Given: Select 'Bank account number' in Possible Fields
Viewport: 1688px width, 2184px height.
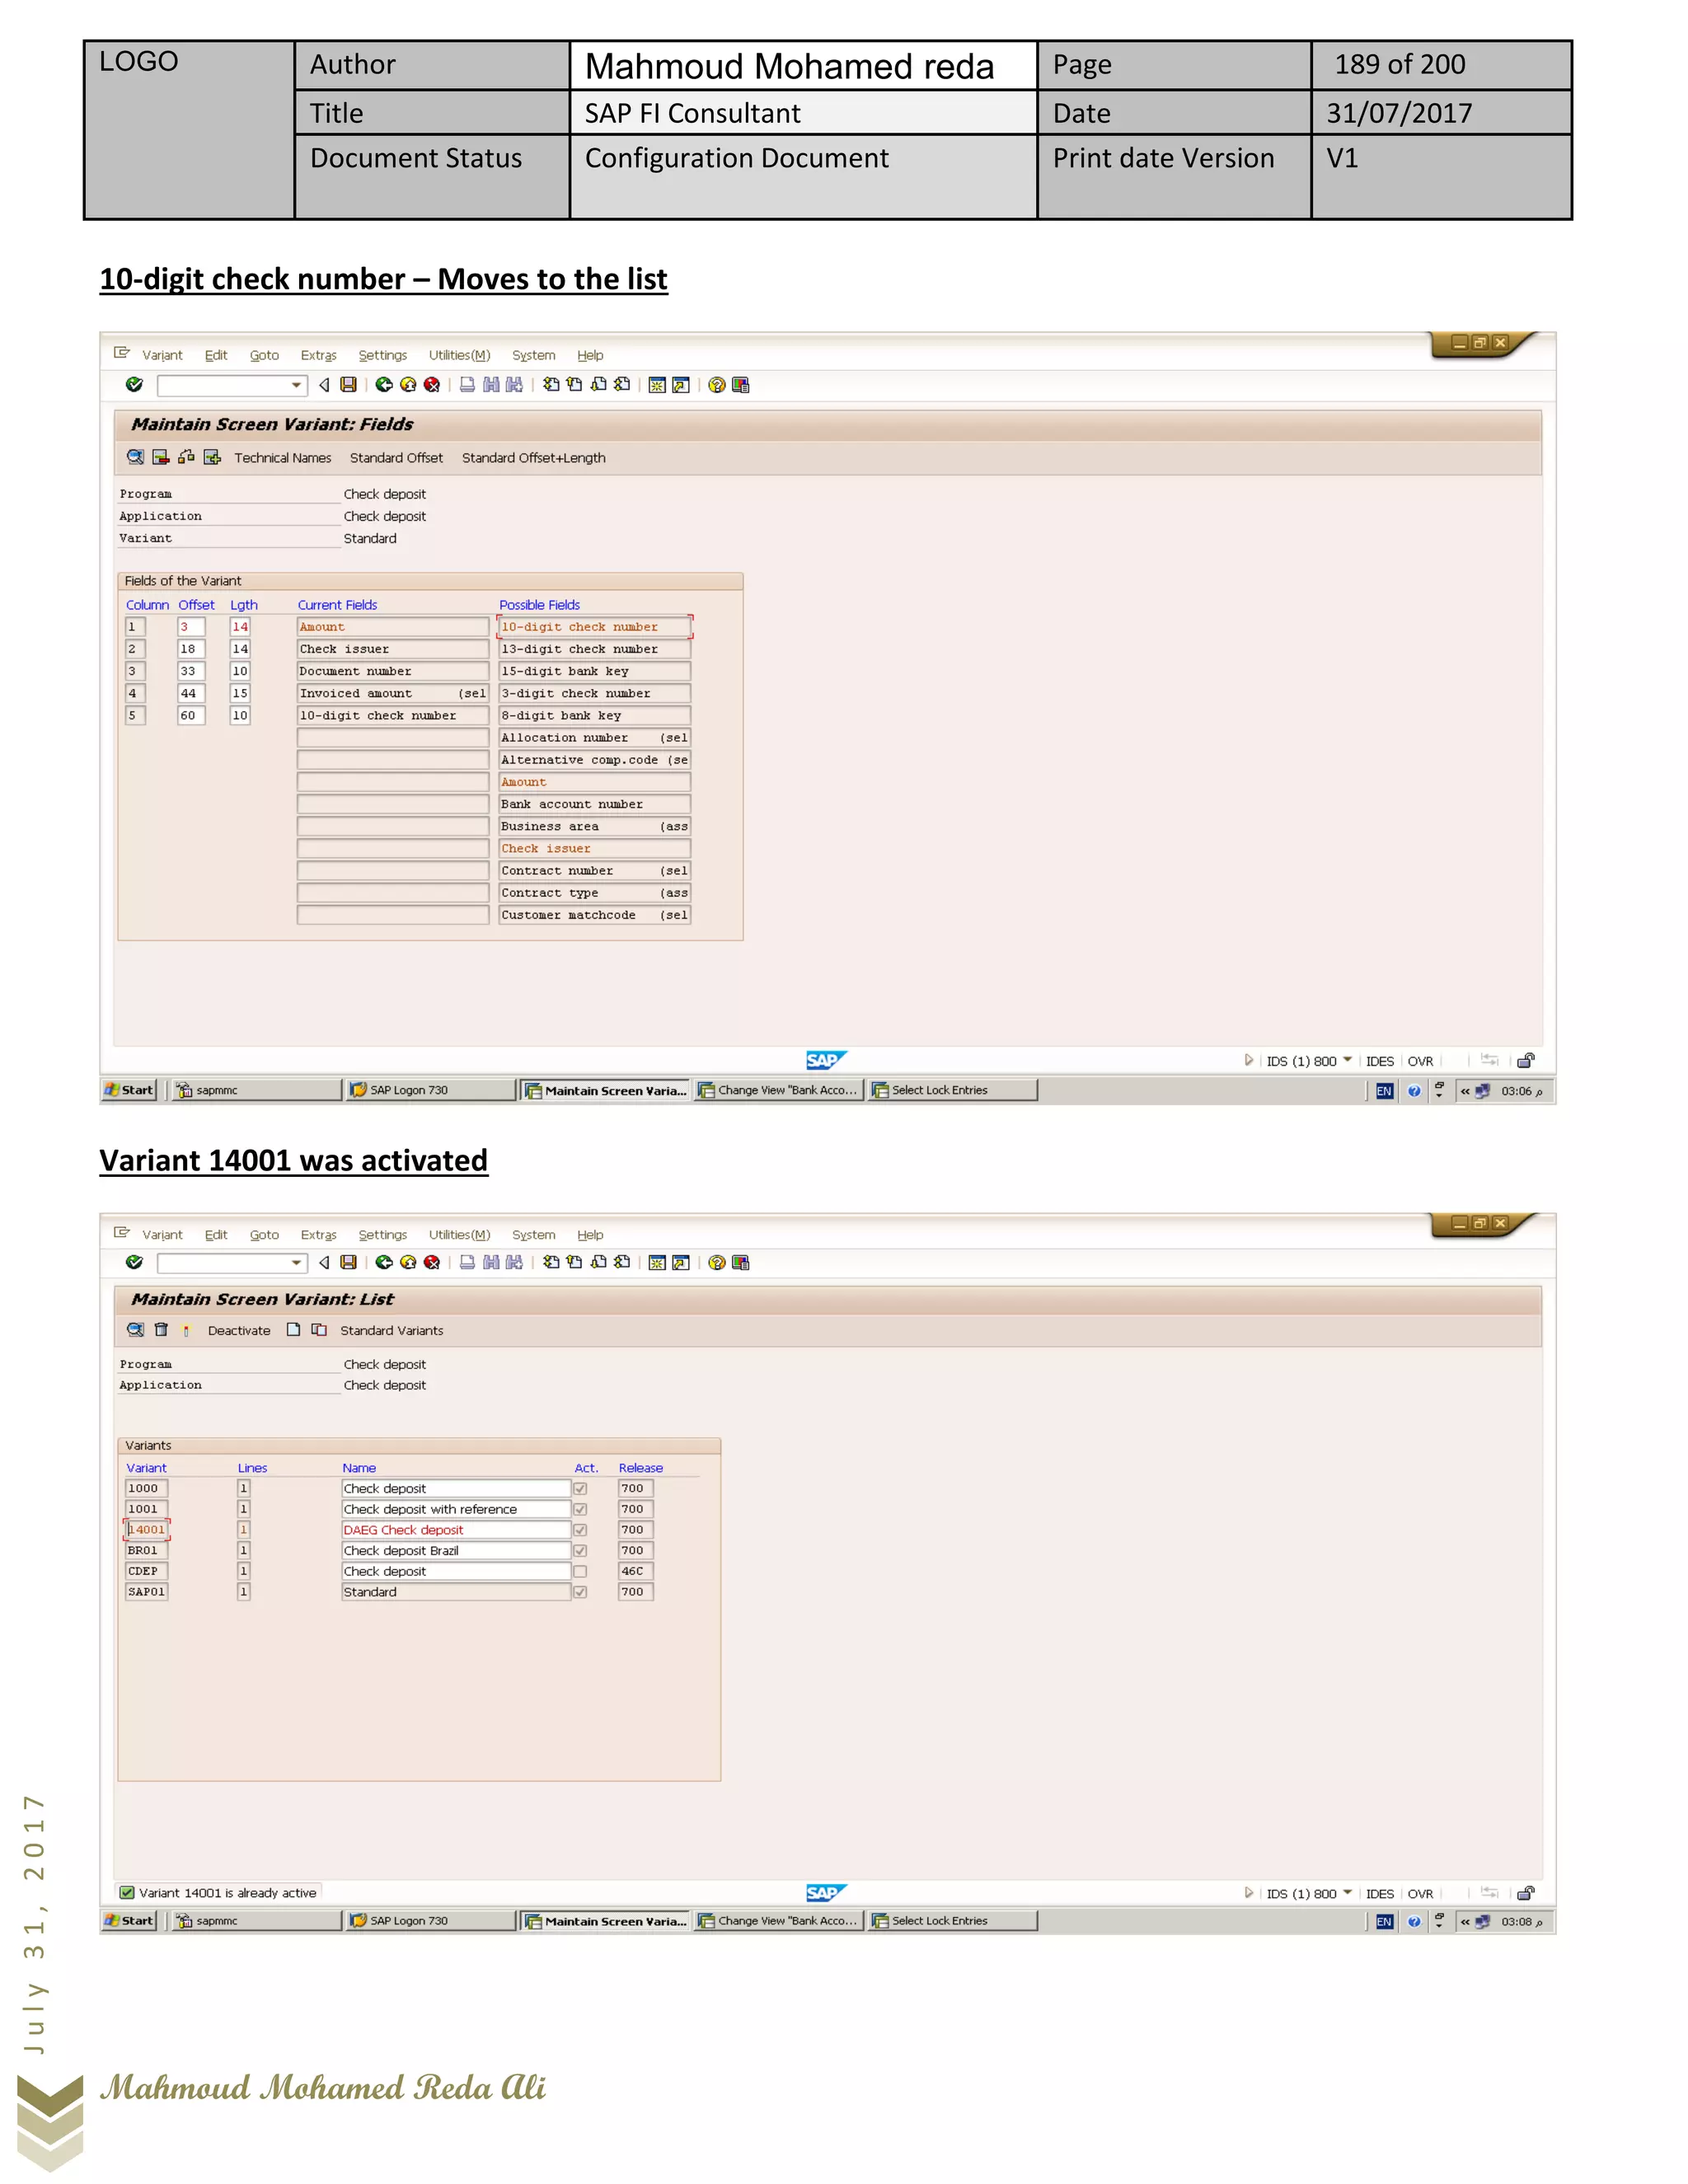Looking at the screenshot, I should [595, 804].
